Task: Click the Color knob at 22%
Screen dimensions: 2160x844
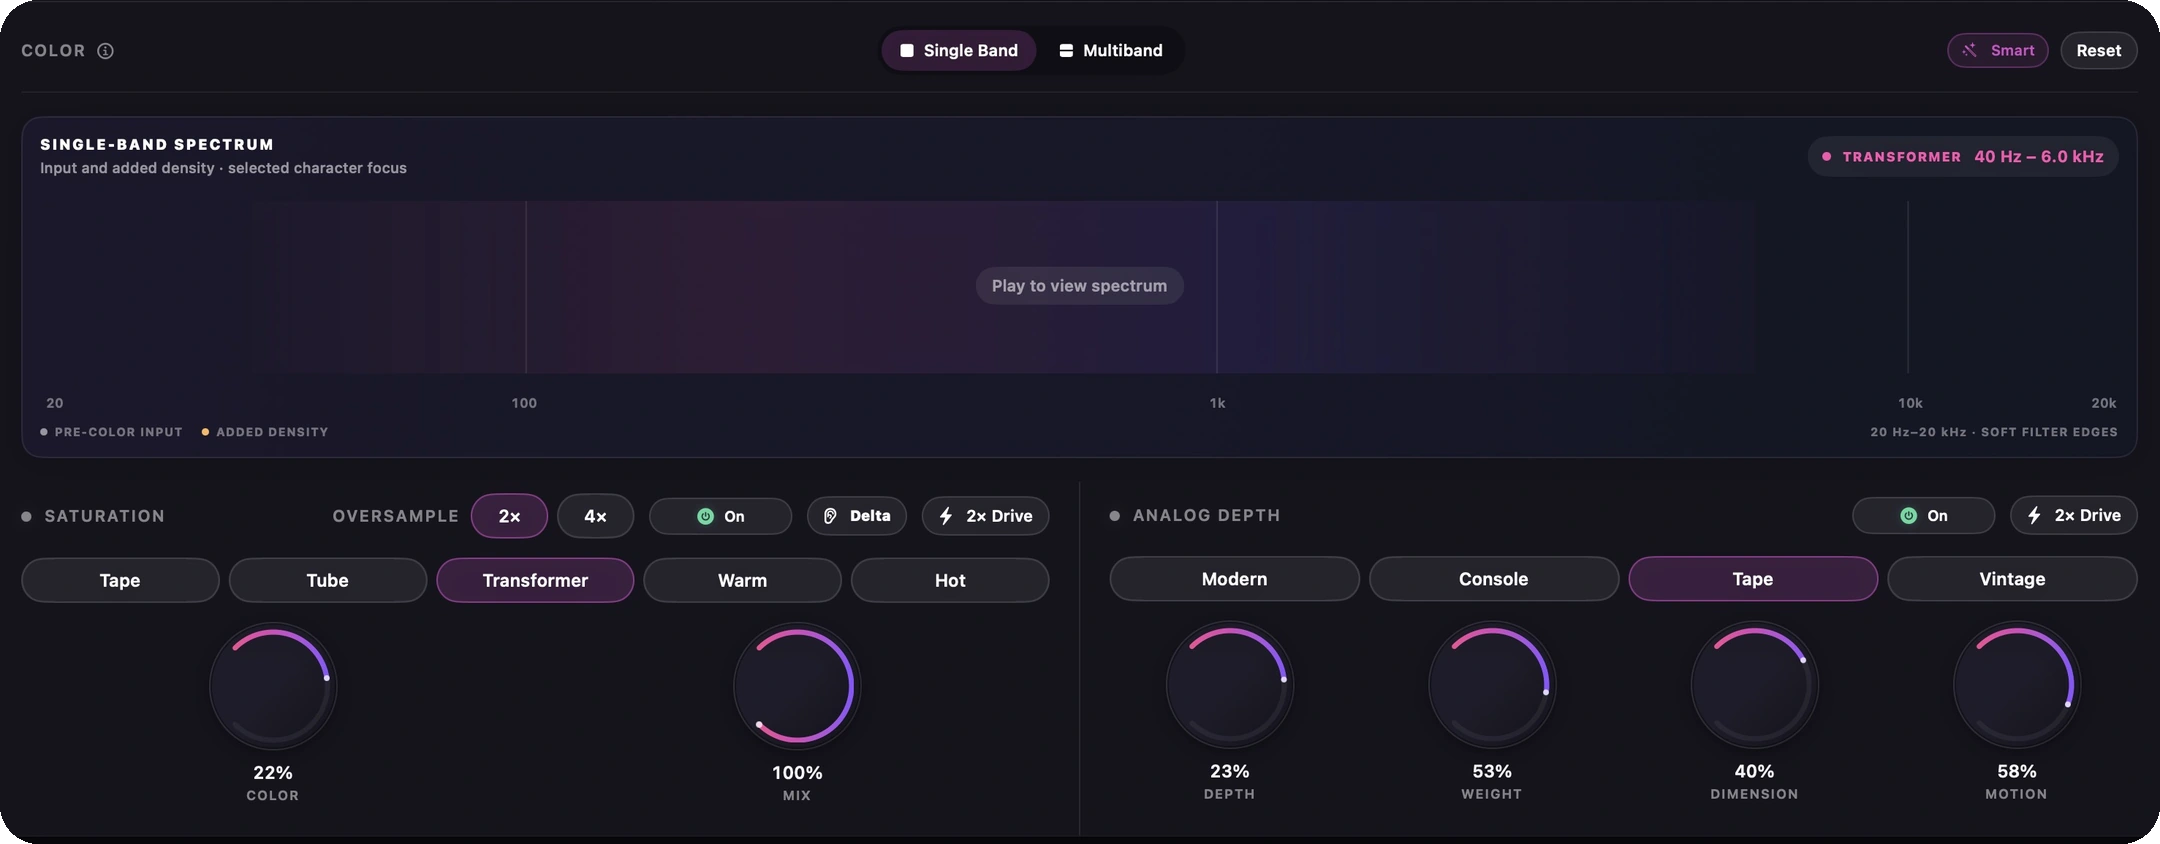Action: [273, 686]
